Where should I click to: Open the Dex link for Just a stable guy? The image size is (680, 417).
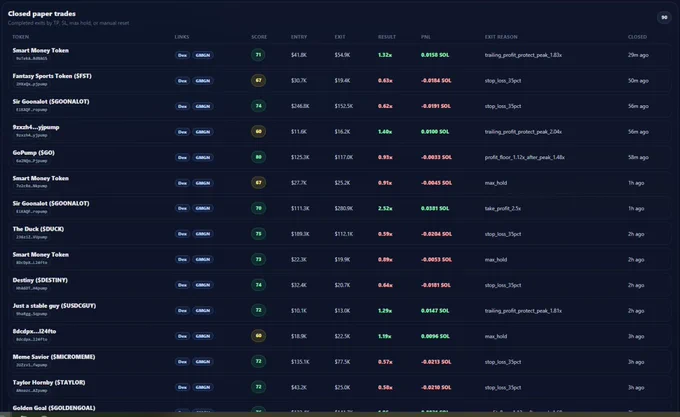click(182, 311)
